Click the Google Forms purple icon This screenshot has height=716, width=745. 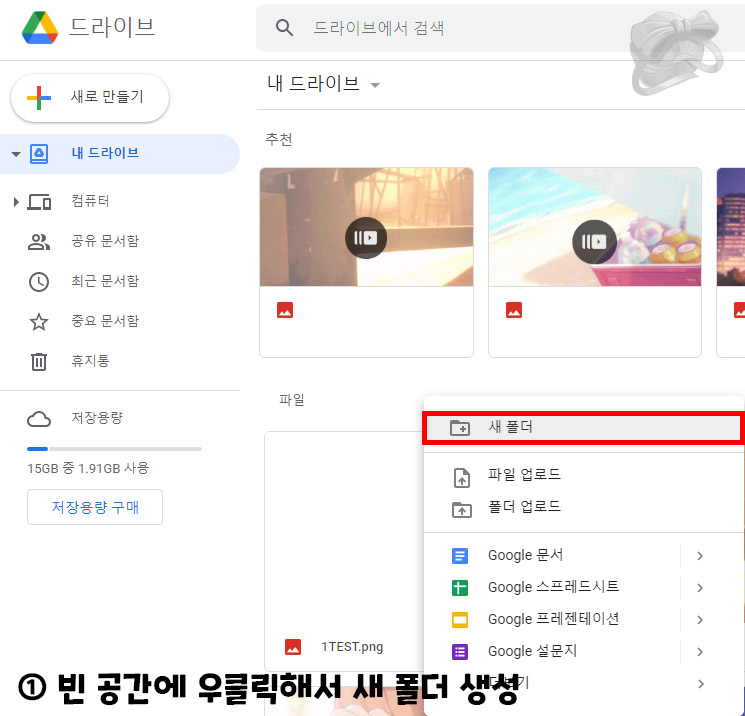pyautogui.click(x=459, y=652)
